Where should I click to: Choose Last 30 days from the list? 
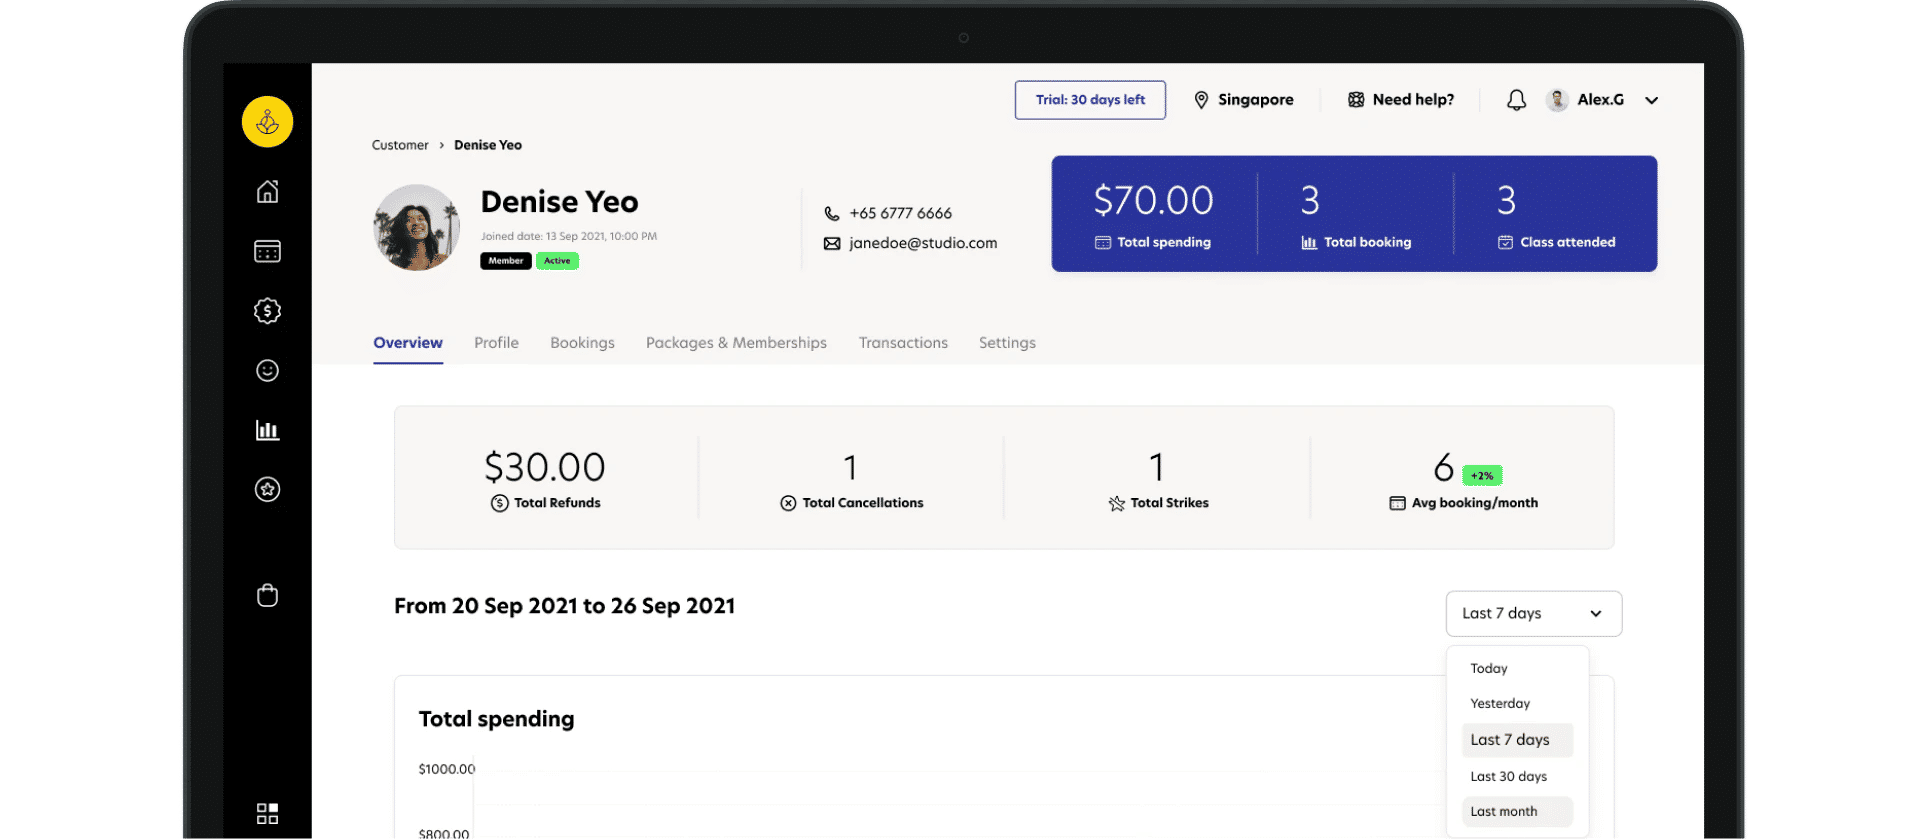pos(1508,777)
